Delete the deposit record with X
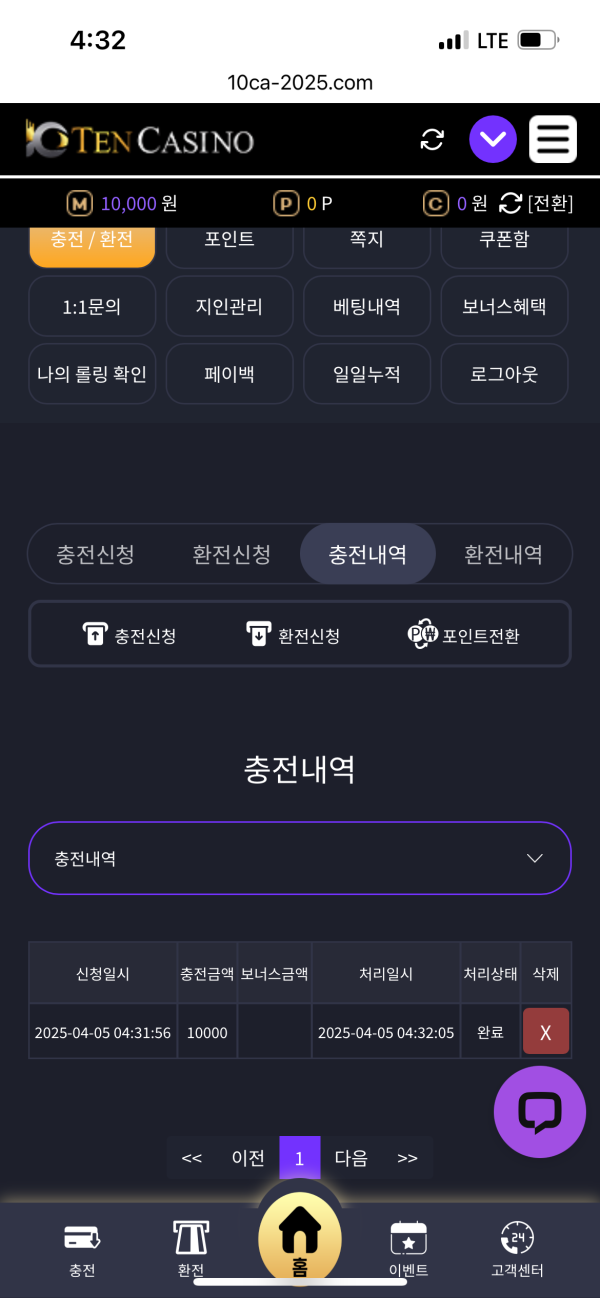 tap(546, 1032)
